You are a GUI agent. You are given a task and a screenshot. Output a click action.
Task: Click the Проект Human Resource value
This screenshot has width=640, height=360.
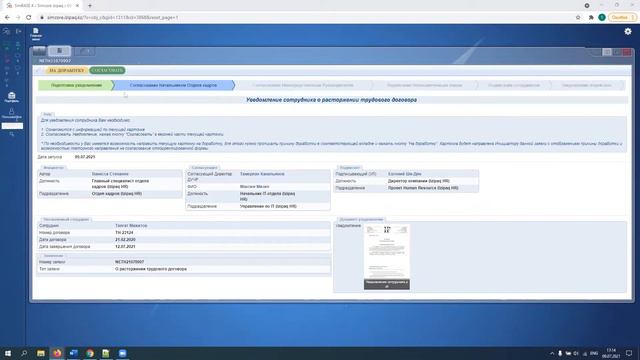[x=423, y=188]
